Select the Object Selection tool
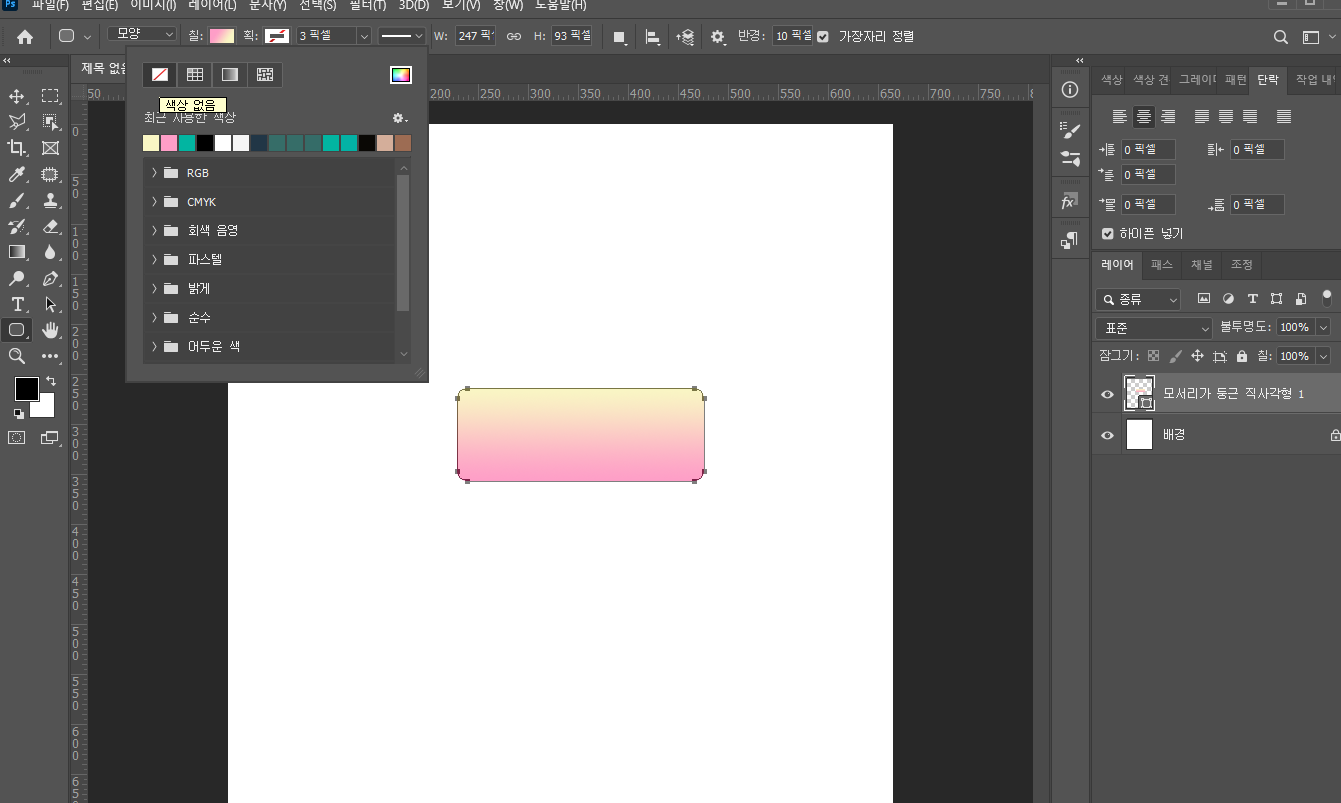1341x803 pixels. (x=50, y=122)
